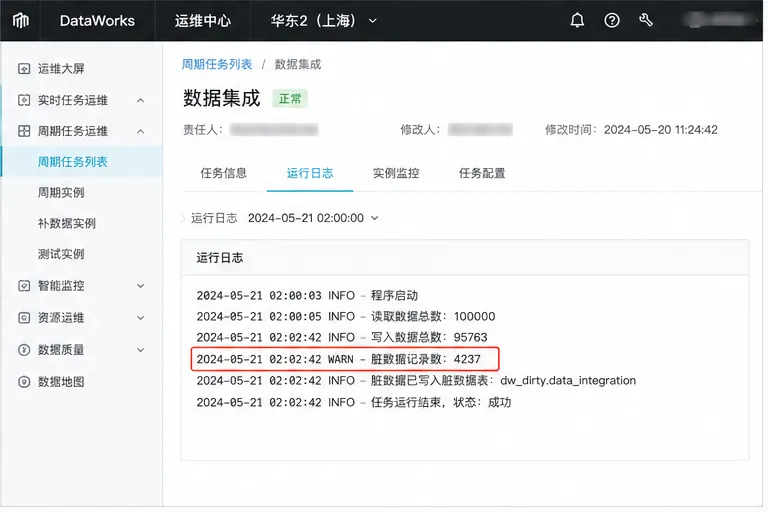This screenshot has height=512, width=768.
Task: Expand the 智能监控 chevron
Action: pyautogui.click(x=141, y=286)
